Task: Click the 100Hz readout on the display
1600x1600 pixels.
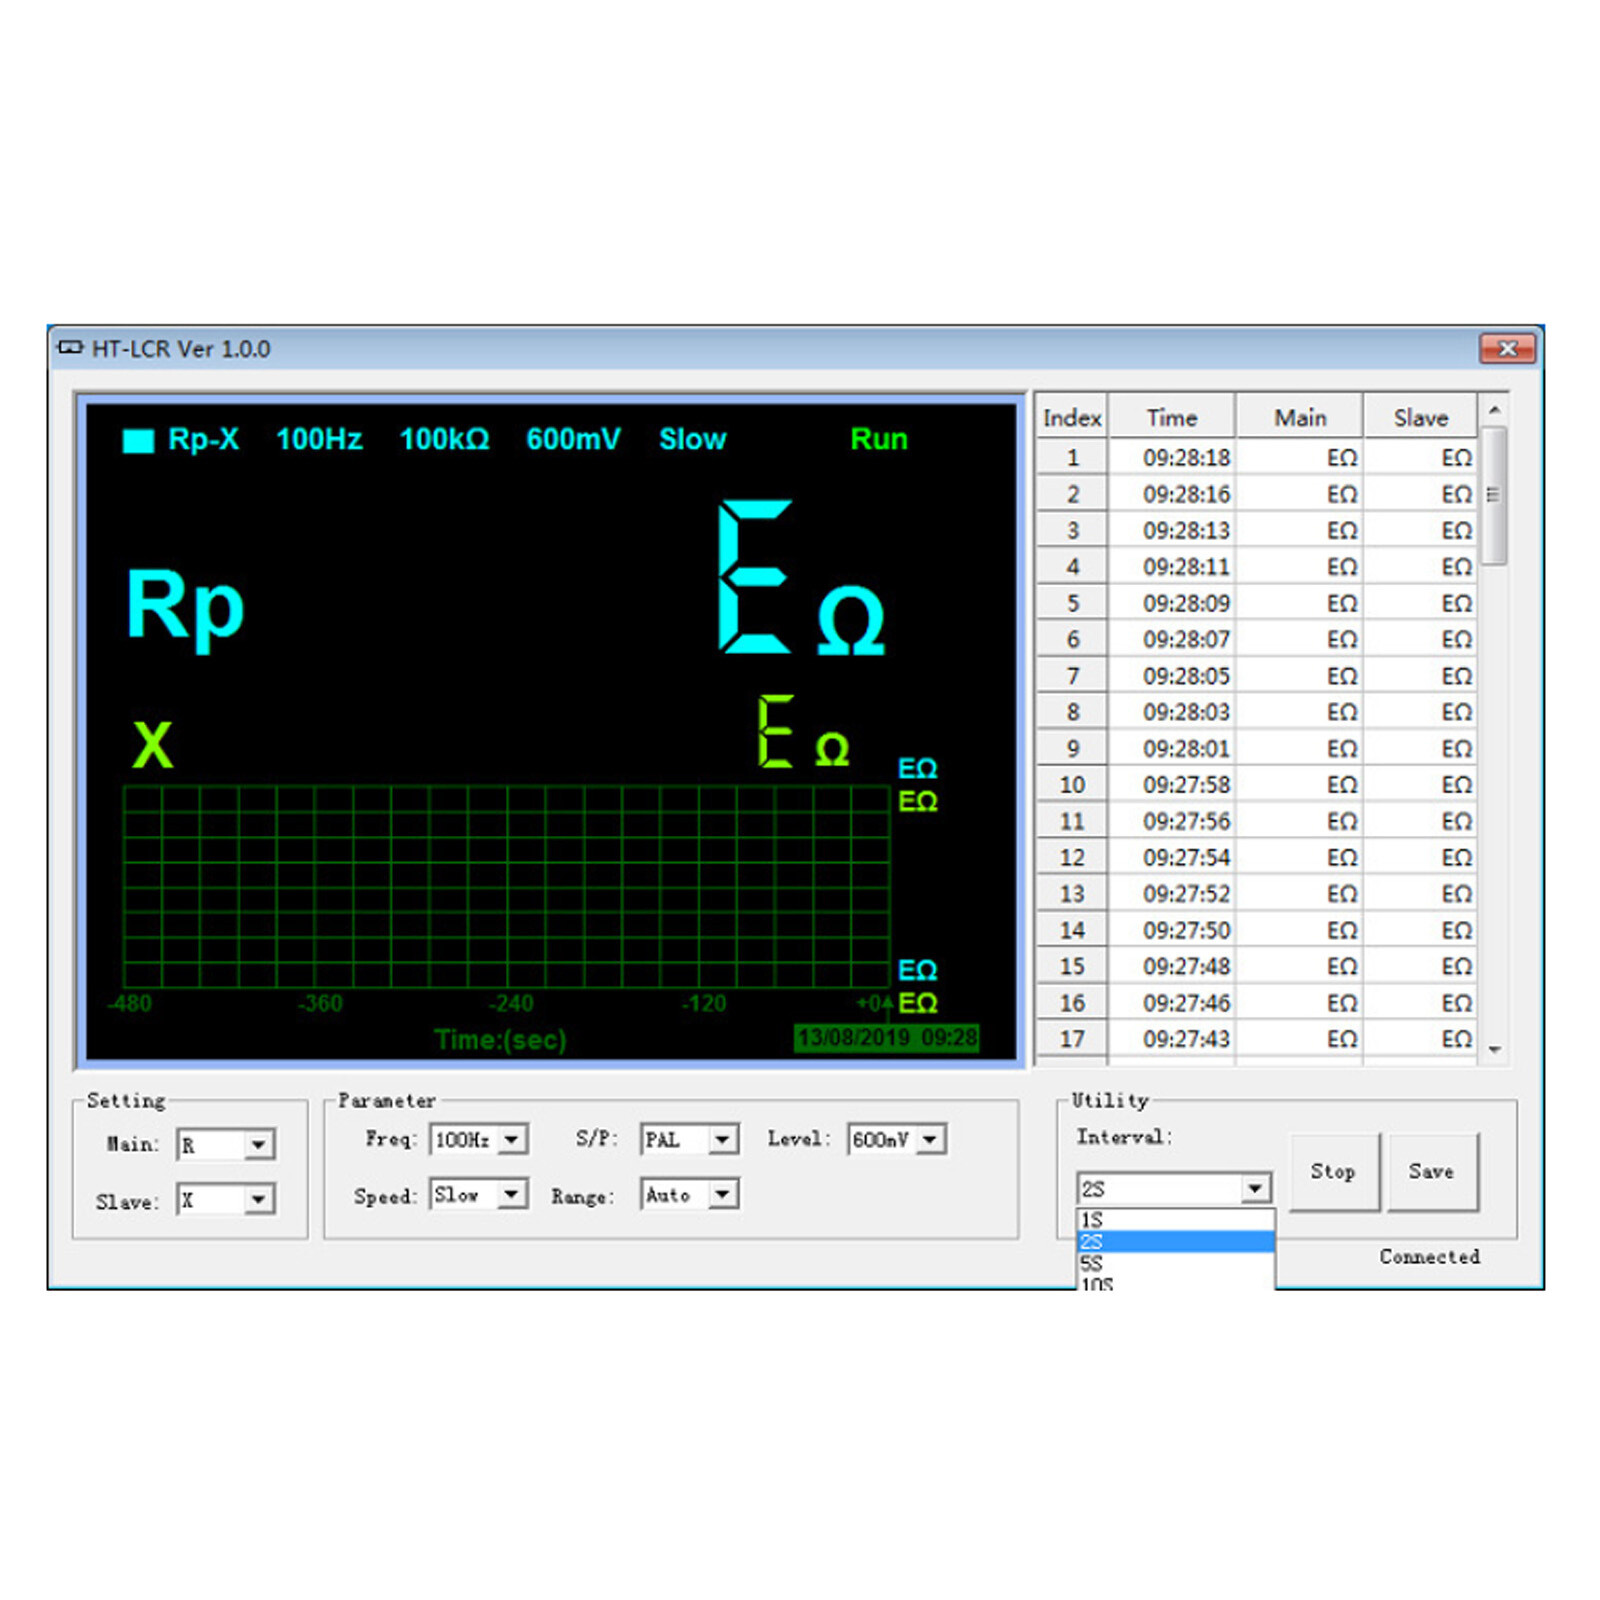Action: pos(319,439)
